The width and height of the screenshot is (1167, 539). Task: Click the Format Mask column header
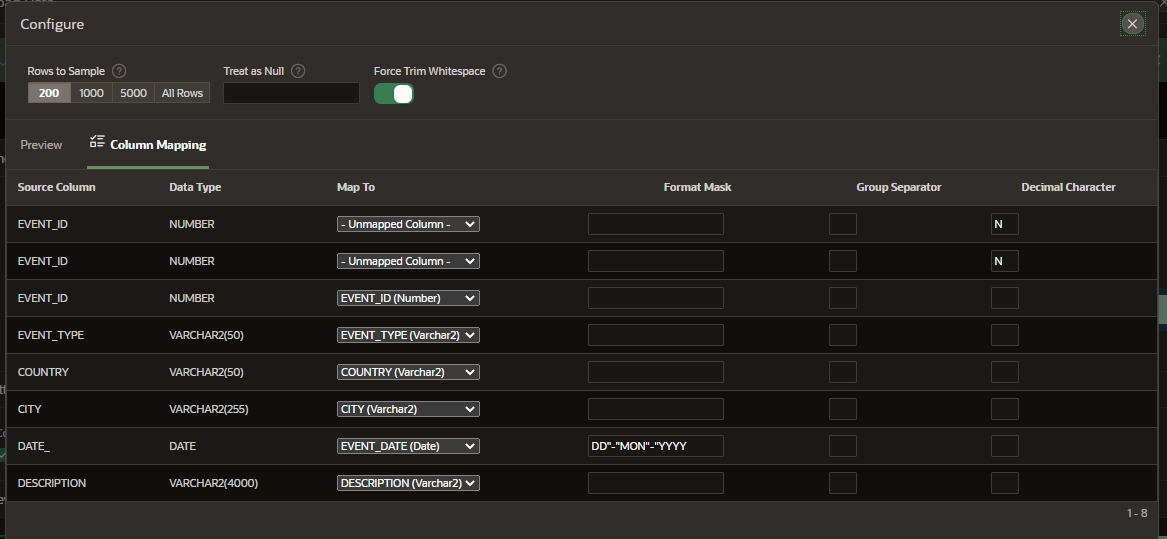click(697, 188)
